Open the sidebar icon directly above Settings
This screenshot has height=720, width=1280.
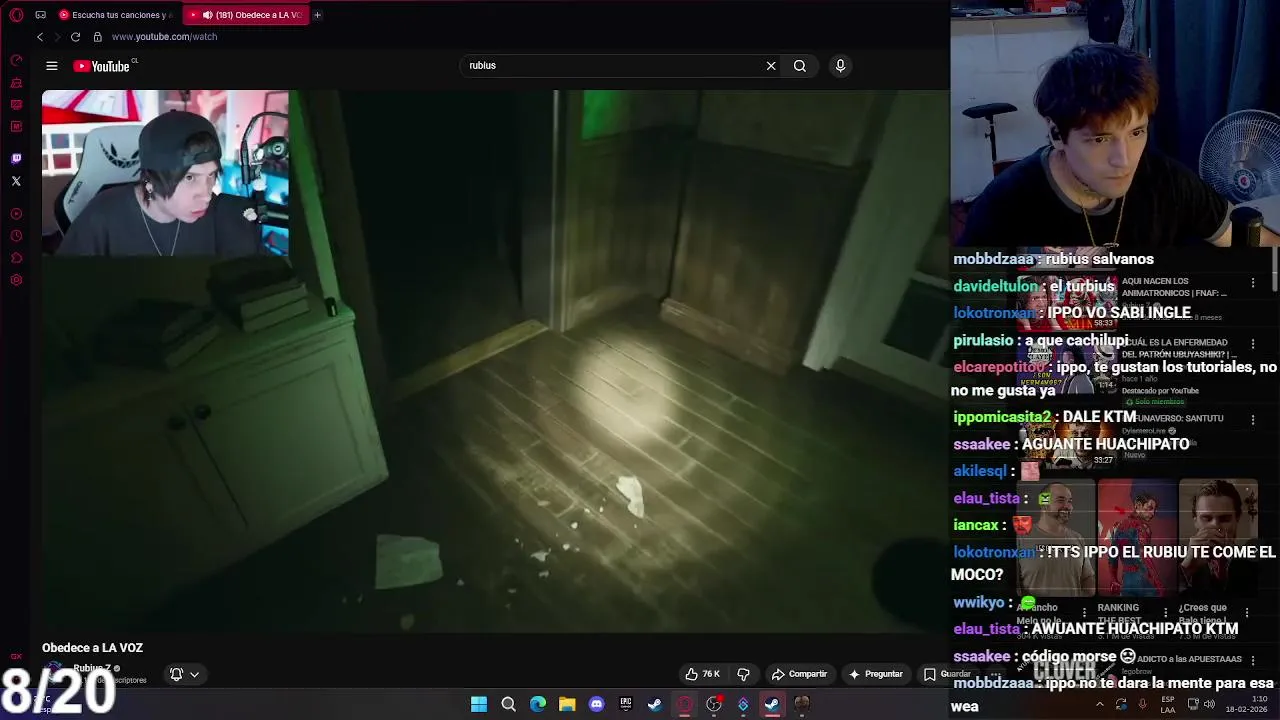click(16, 258)
